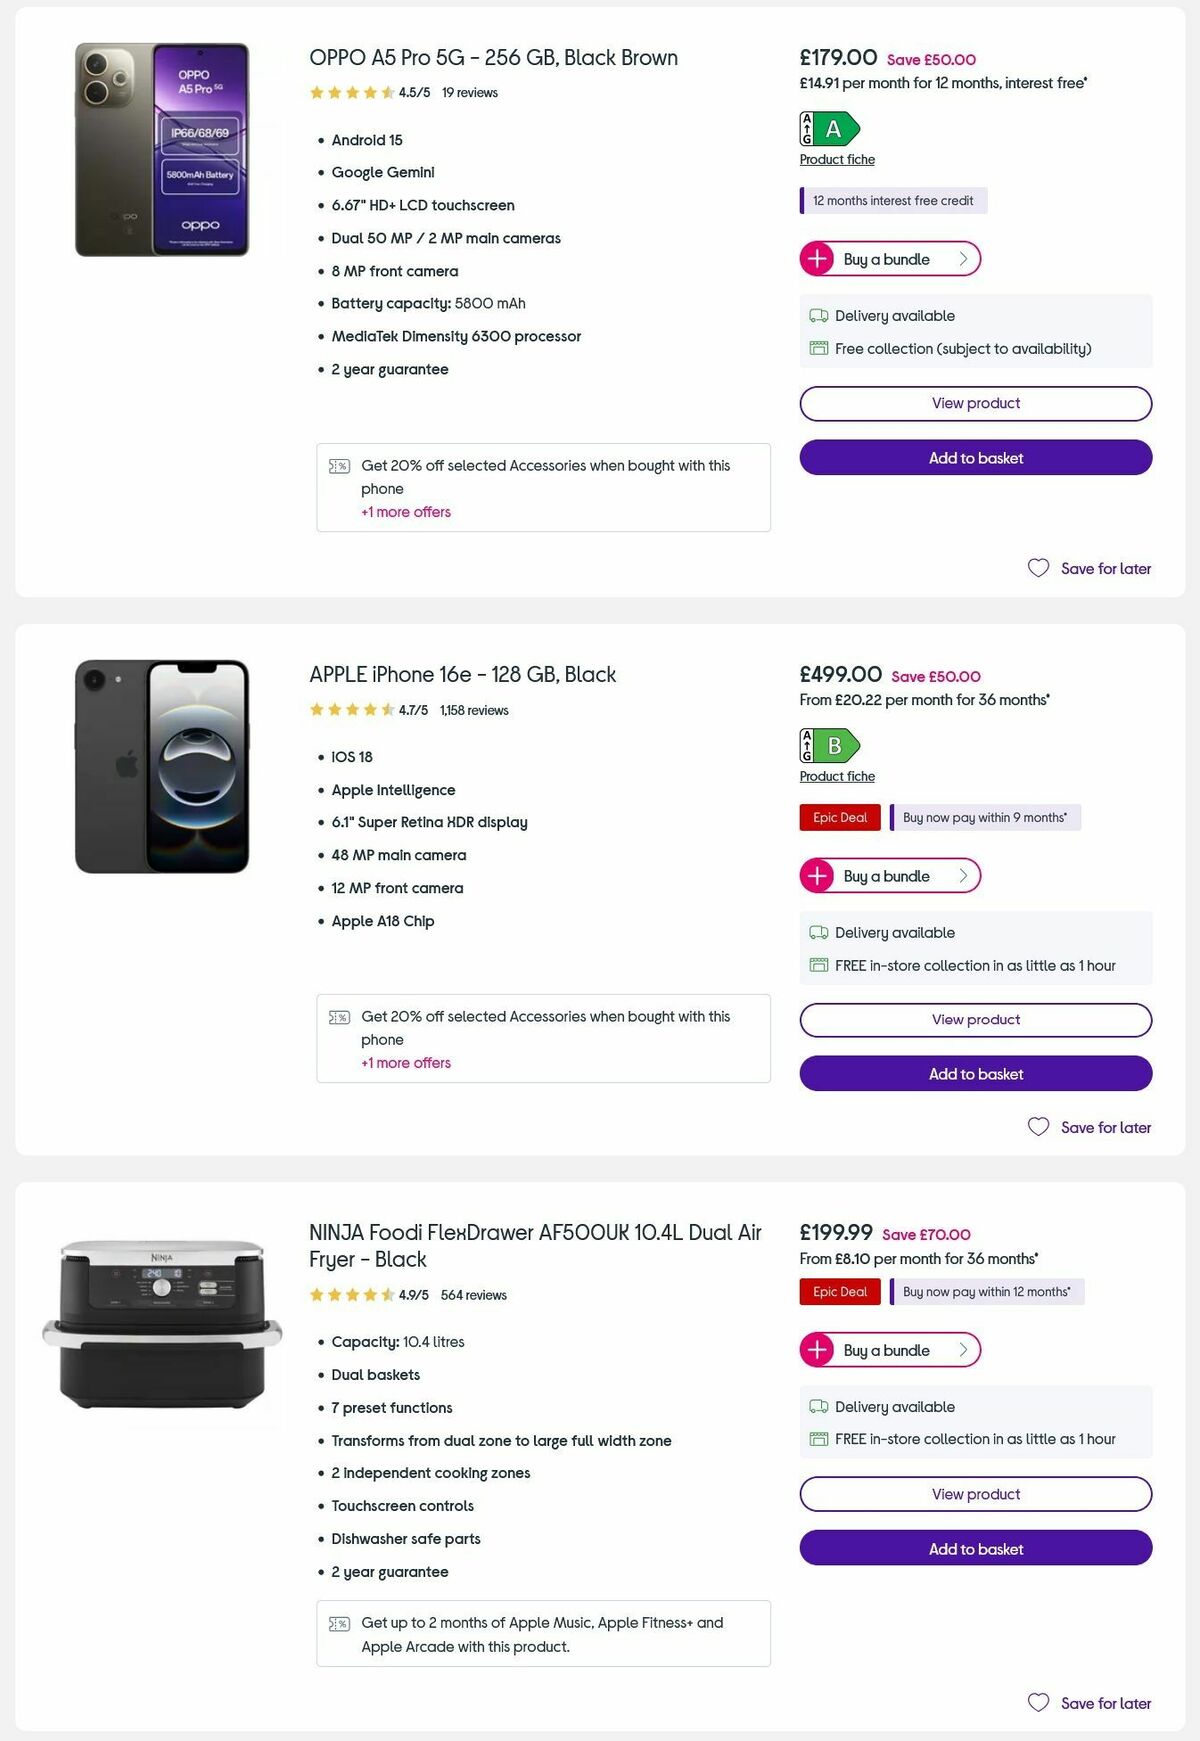Viewport: 1200px width, 1741px height.
Task: Toggle Save for later heart for iPhone 16e
Action: [x=1037, y=1127]
